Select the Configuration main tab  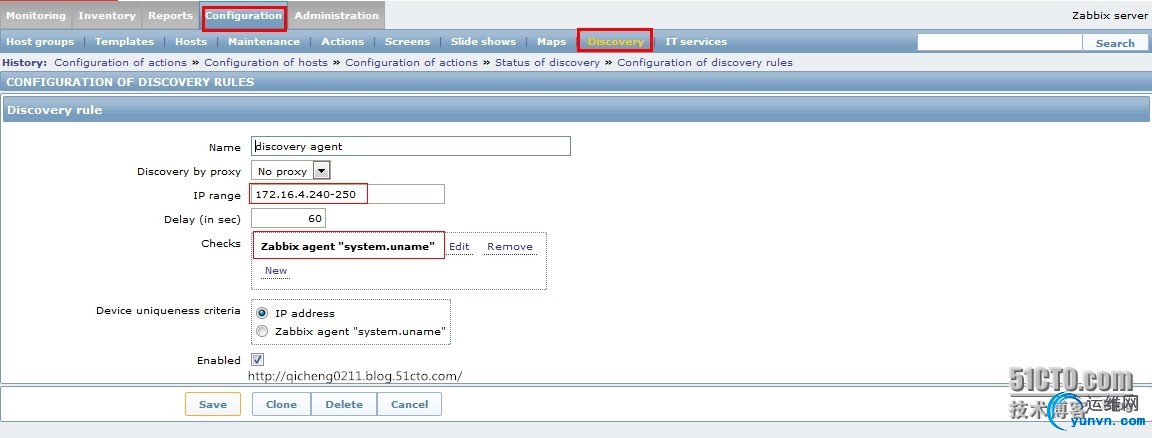pos(243,15)
